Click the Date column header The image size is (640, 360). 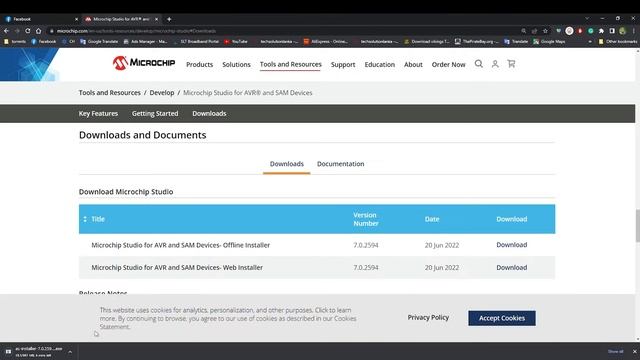(x=432, y=219)
